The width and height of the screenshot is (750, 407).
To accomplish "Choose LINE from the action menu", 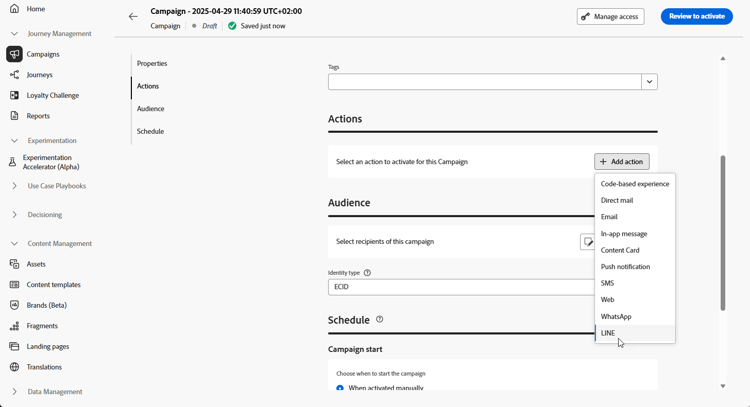I will [x=608, y=333].
